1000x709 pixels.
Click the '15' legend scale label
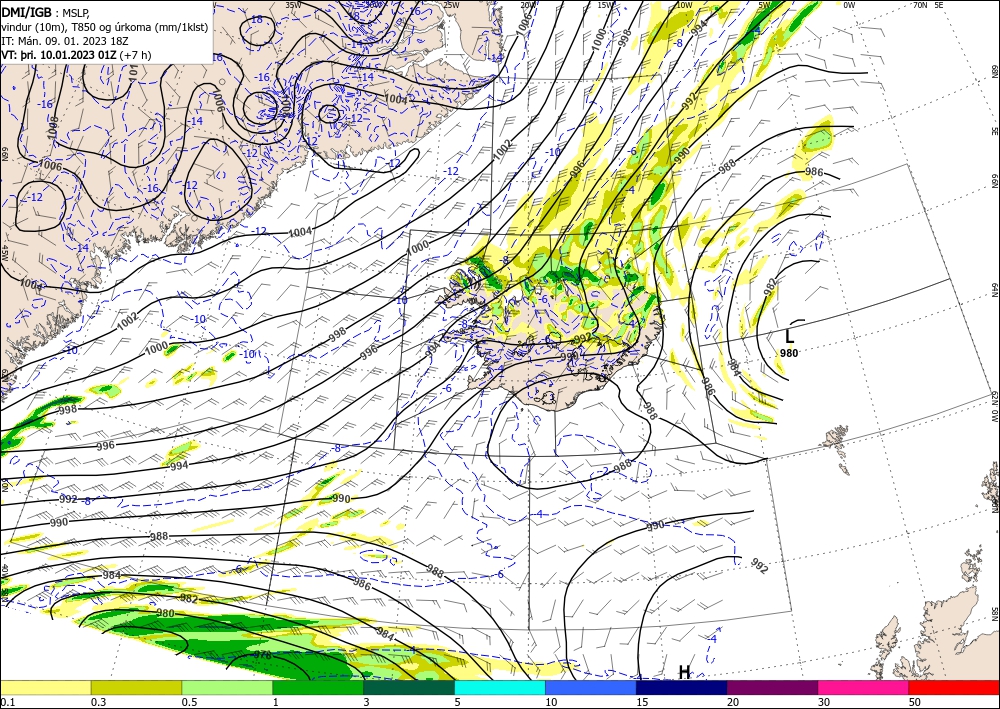pyautogui.click(x=641, y=702)
